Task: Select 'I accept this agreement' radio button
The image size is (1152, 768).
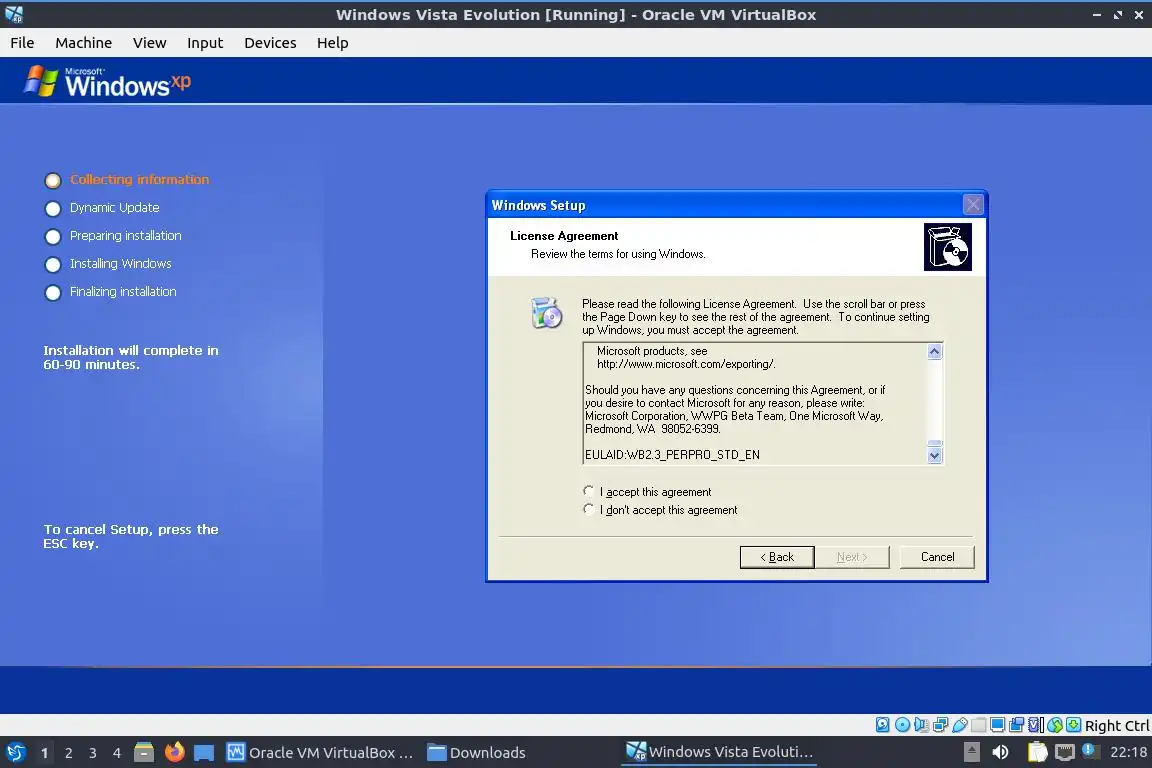Action: (x=588, y=491)
